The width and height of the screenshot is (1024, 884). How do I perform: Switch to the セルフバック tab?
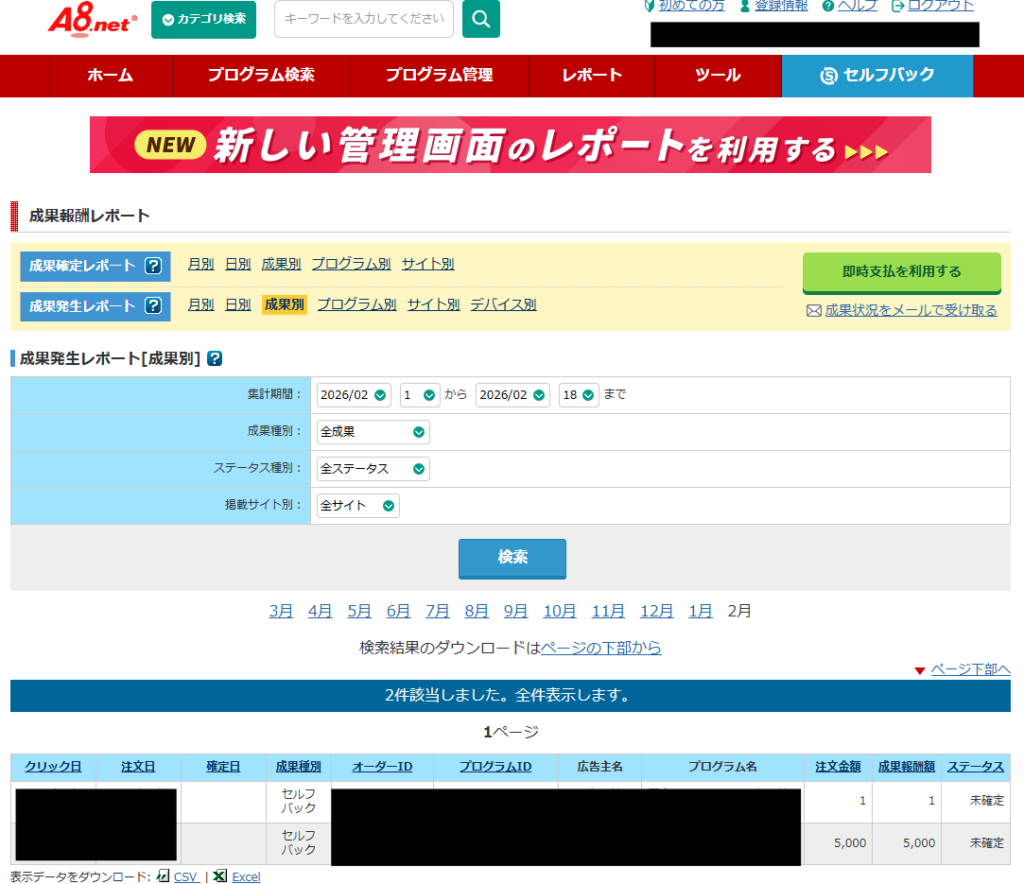[x=877, y=75]
